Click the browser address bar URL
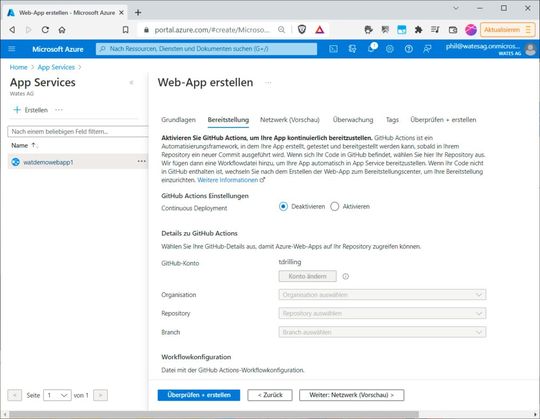This screenshot has width=540, height=419. 212,30
